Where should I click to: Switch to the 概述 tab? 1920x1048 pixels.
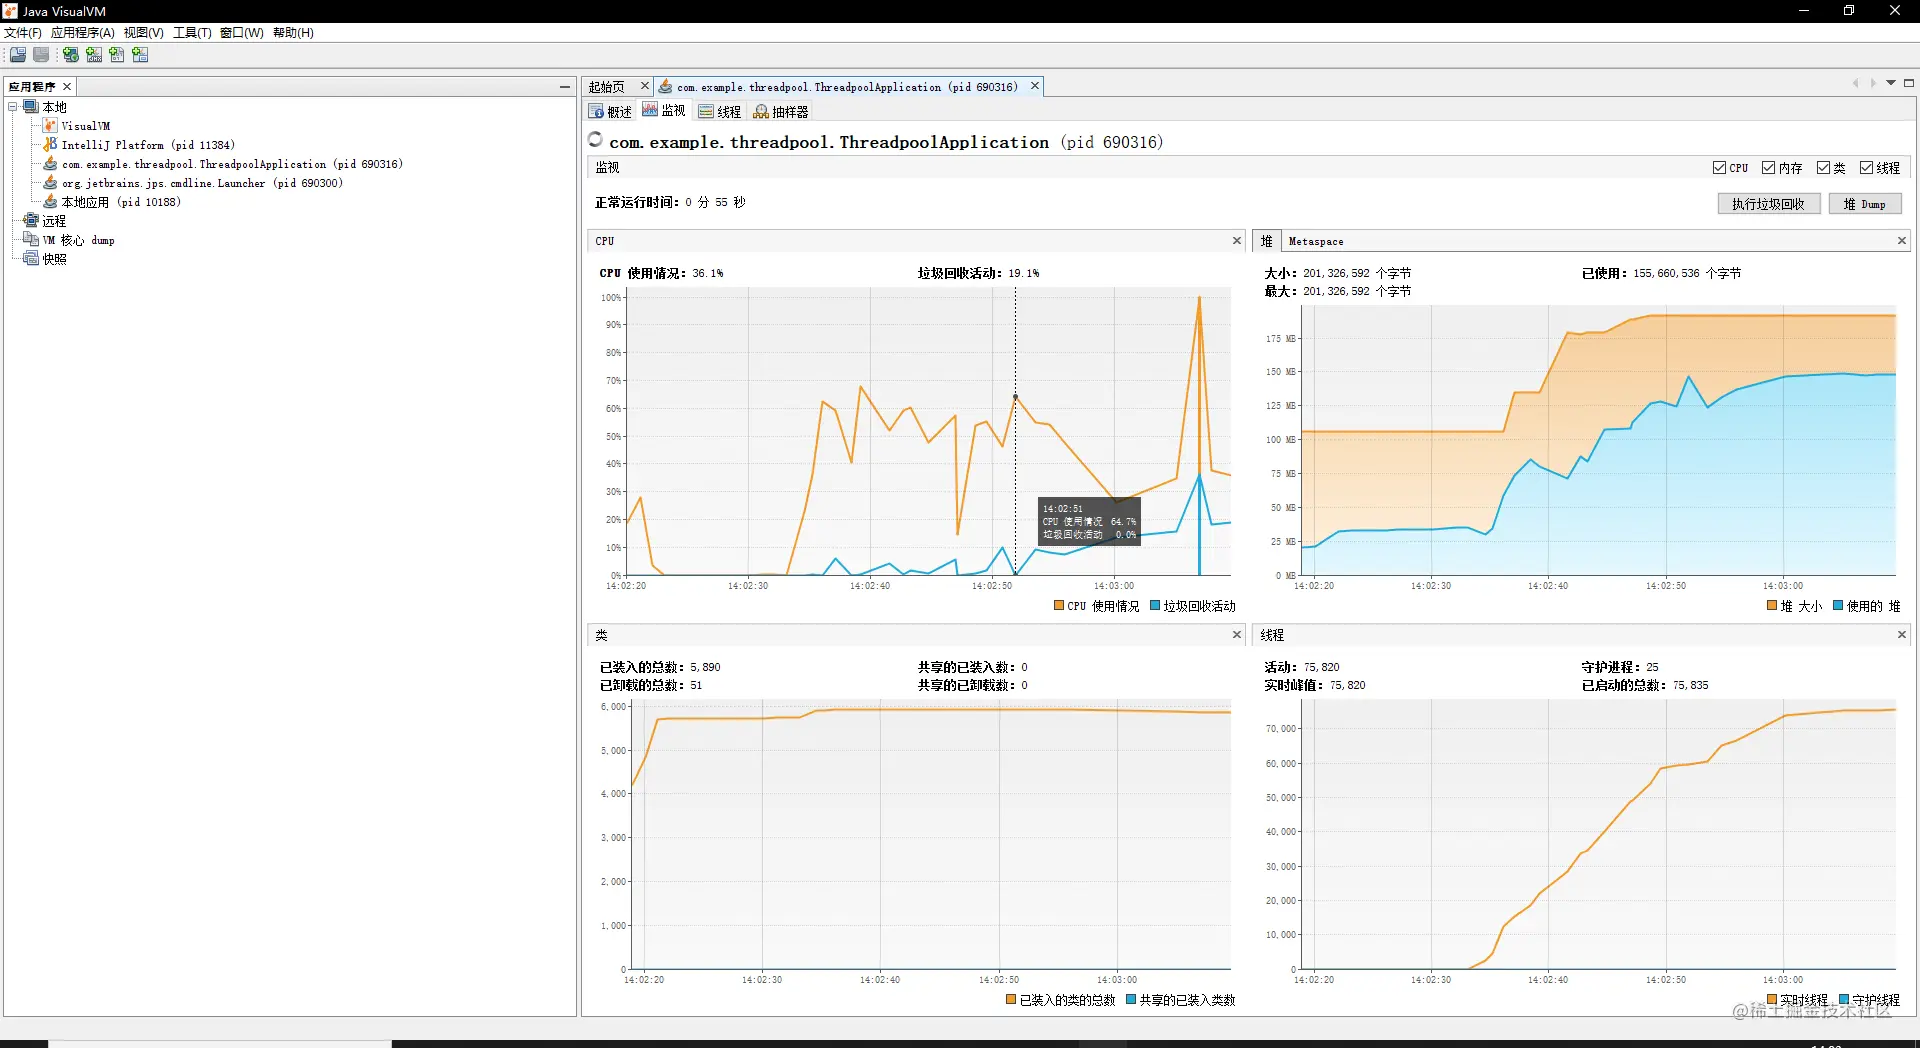coord(611,112)
